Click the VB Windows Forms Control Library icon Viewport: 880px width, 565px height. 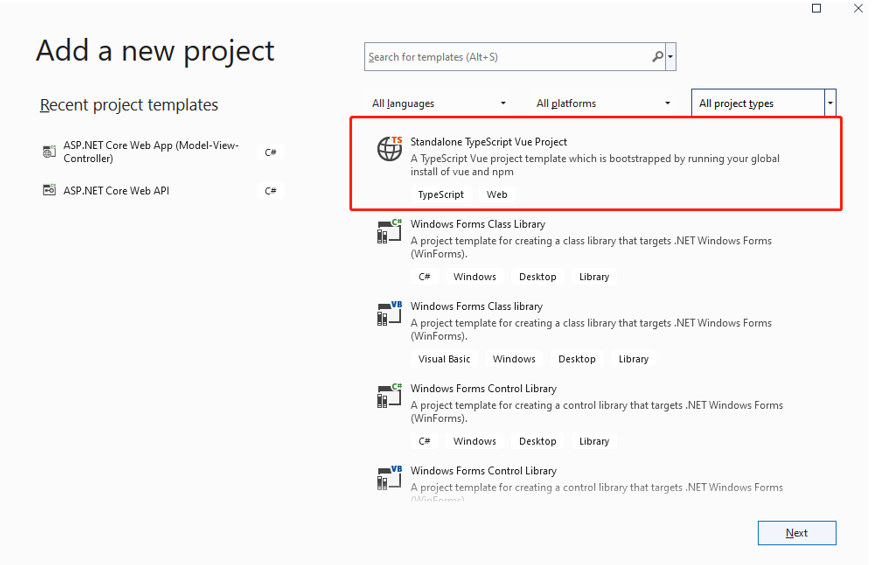coord(389,477)
